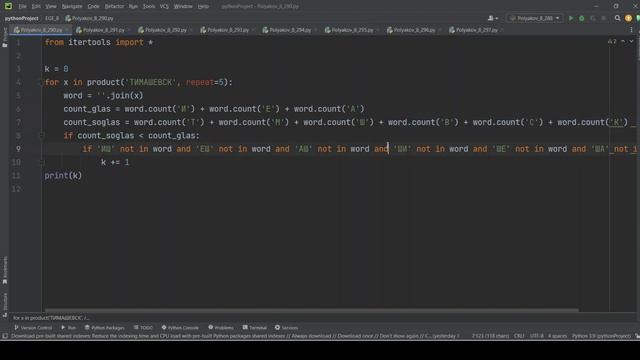Click the horizontal editor scrollbar

point(312,310)
